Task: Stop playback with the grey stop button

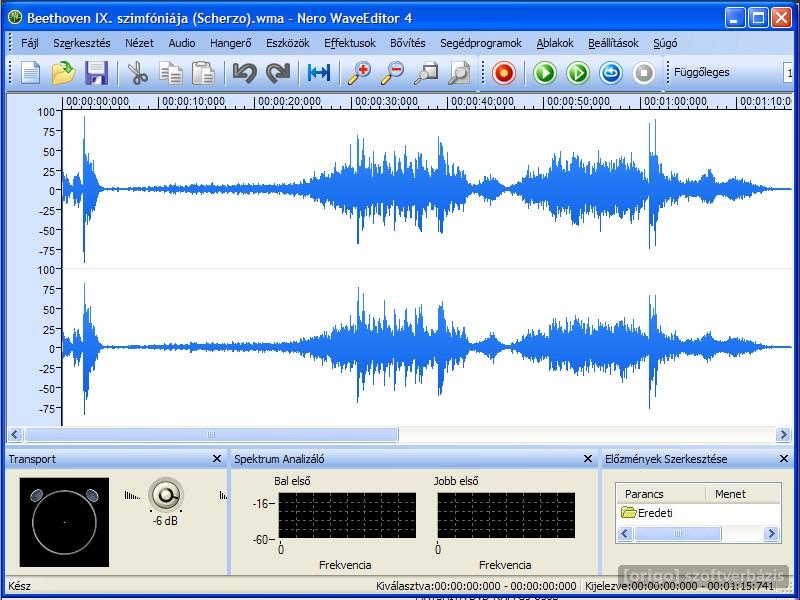Action: tap(644, 73)
